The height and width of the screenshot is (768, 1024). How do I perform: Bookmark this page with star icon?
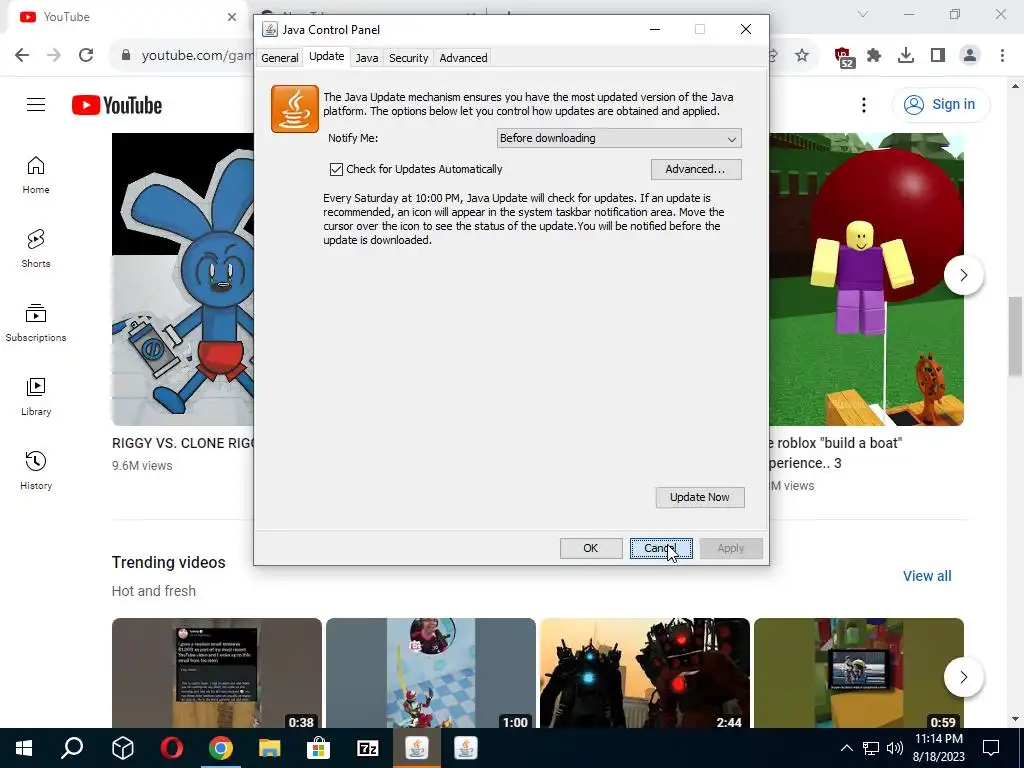point(802,56)
